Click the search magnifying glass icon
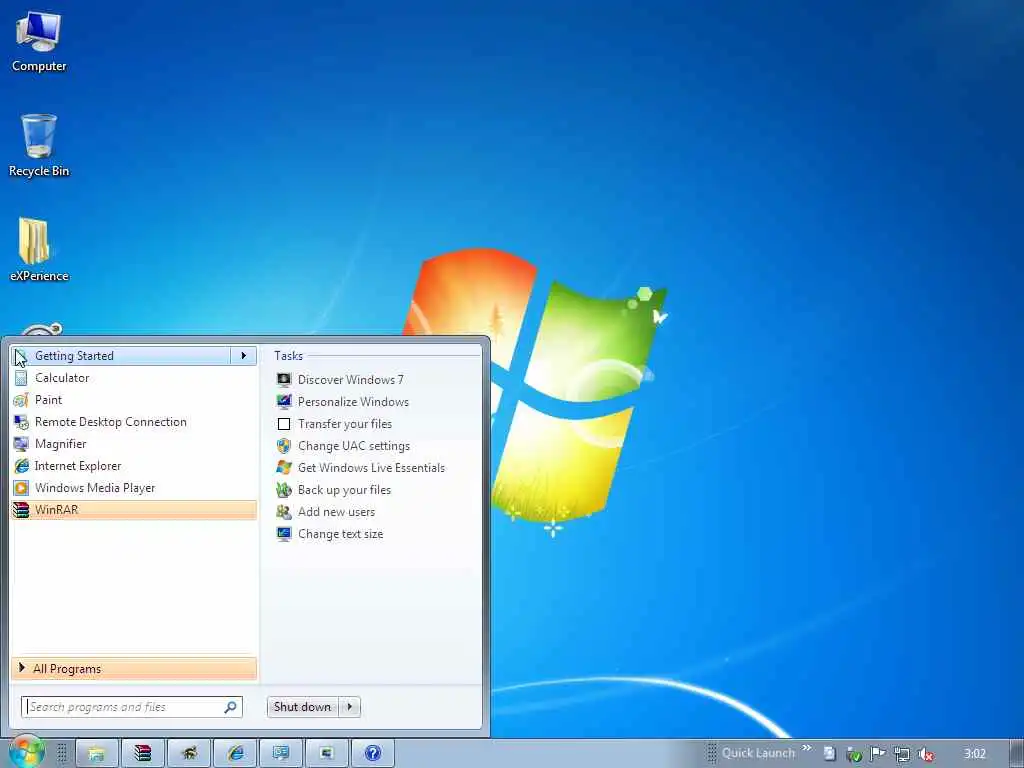 pyautogui.click(x=231, y=707)
